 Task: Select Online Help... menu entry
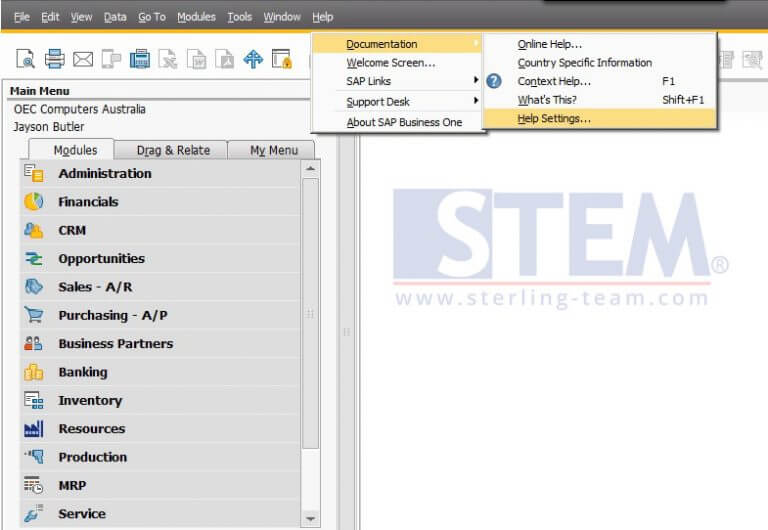point(600,44)
